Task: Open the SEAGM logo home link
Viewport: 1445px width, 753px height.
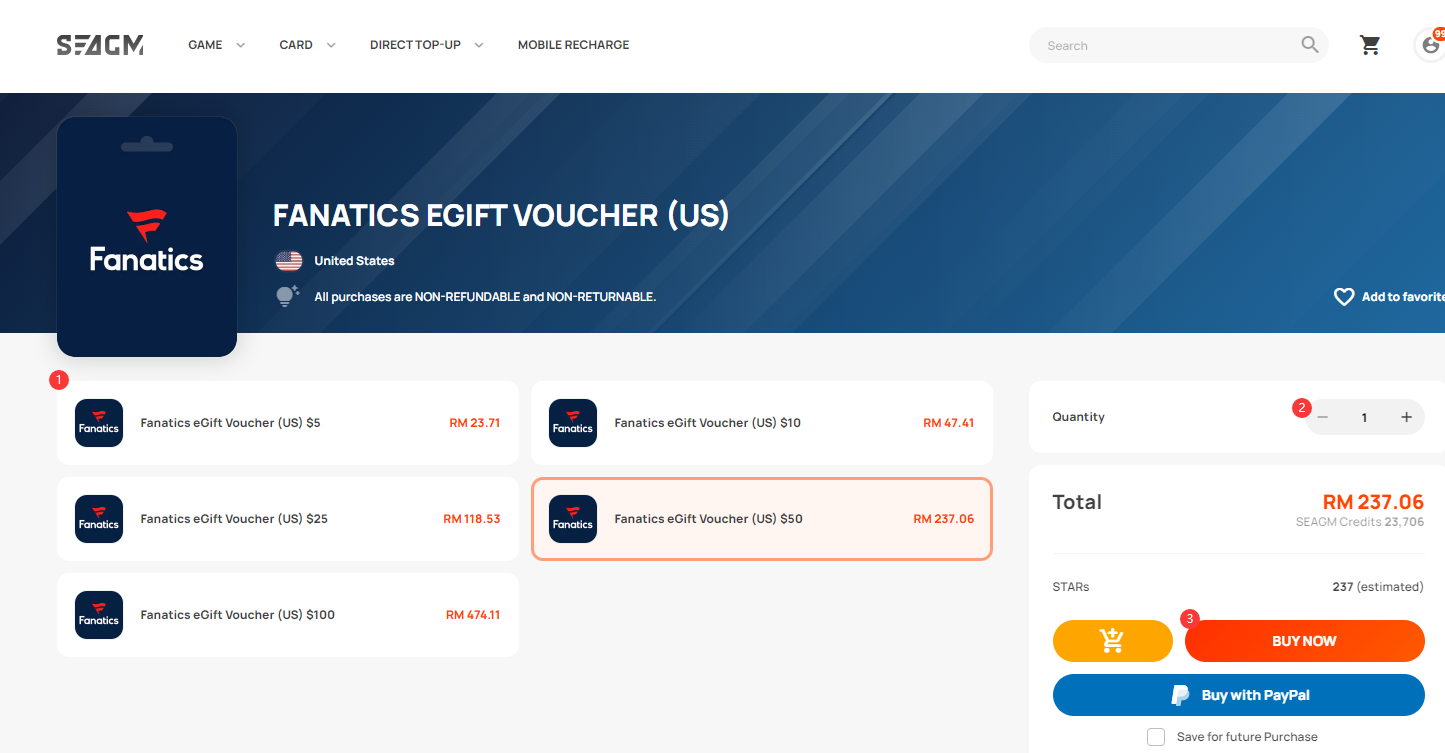Action: (100, 45)
